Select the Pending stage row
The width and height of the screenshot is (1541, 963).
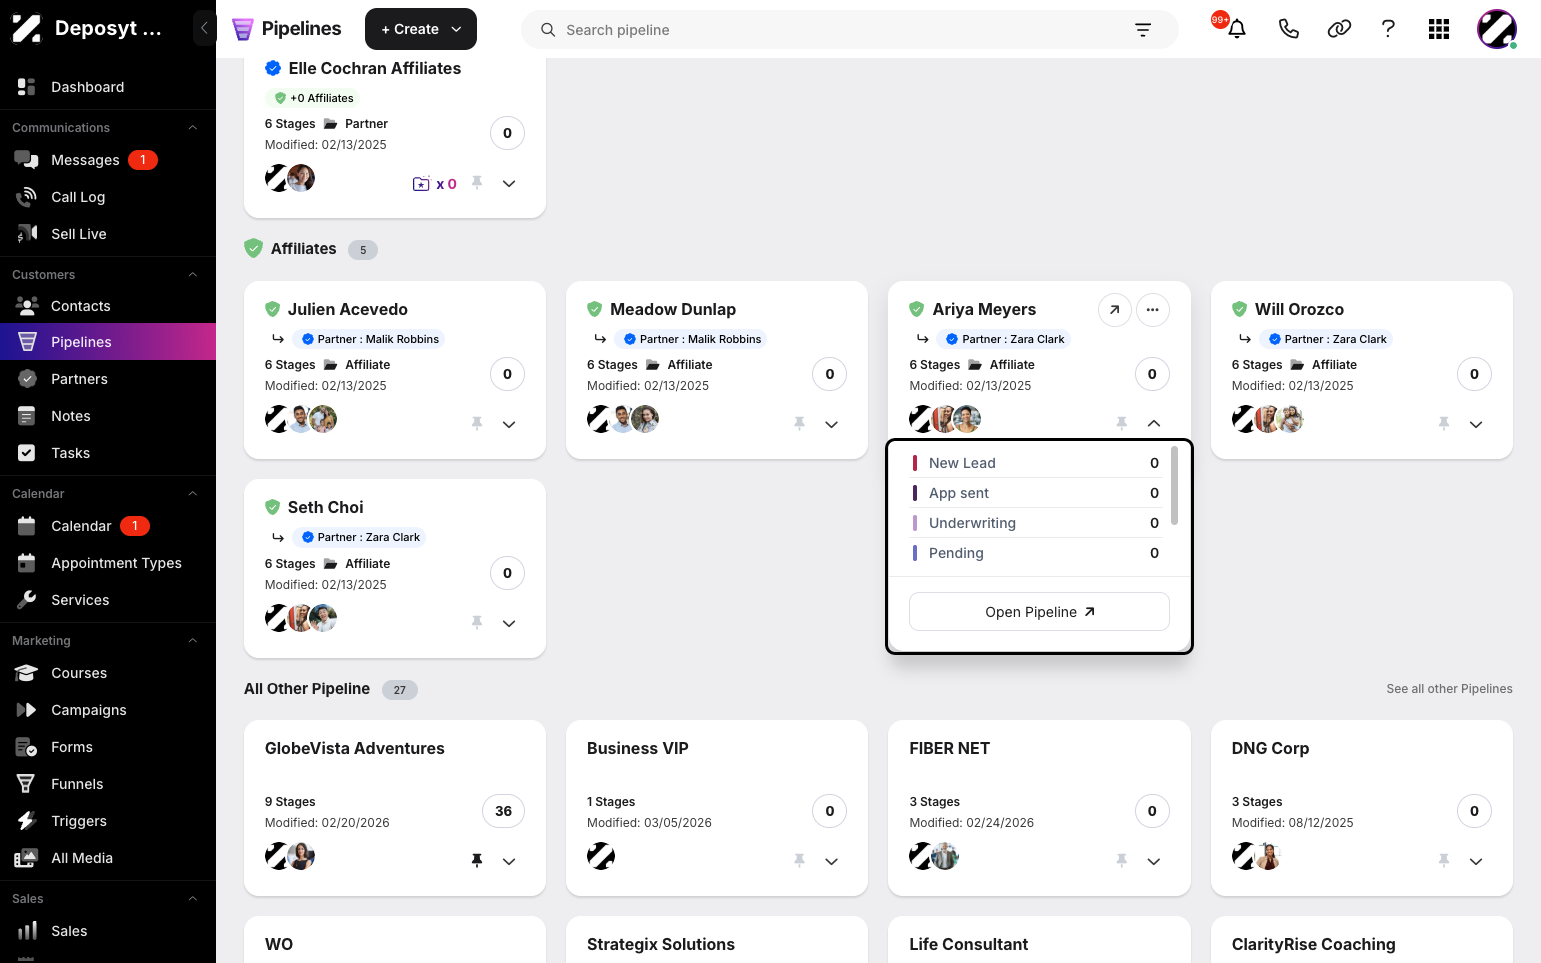pyautogui.click(x=1035, y=553)
